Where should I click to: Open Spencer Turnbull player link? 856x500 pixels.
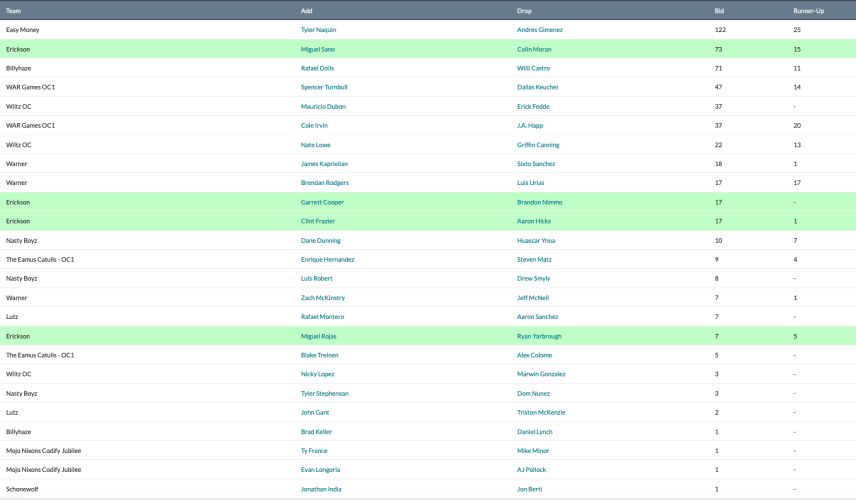click(x=324, y=87)
